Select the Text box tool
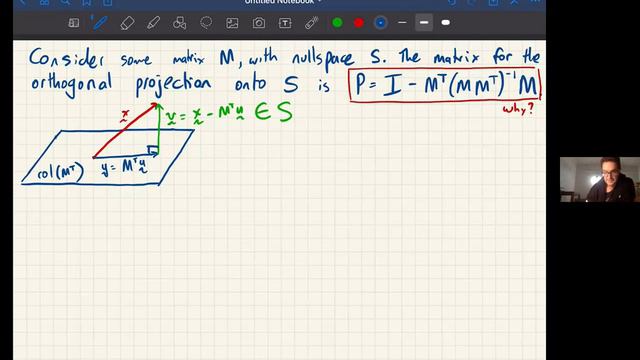Image resolution: width=640 pixels, height=360 pixels. coord(285,23)
